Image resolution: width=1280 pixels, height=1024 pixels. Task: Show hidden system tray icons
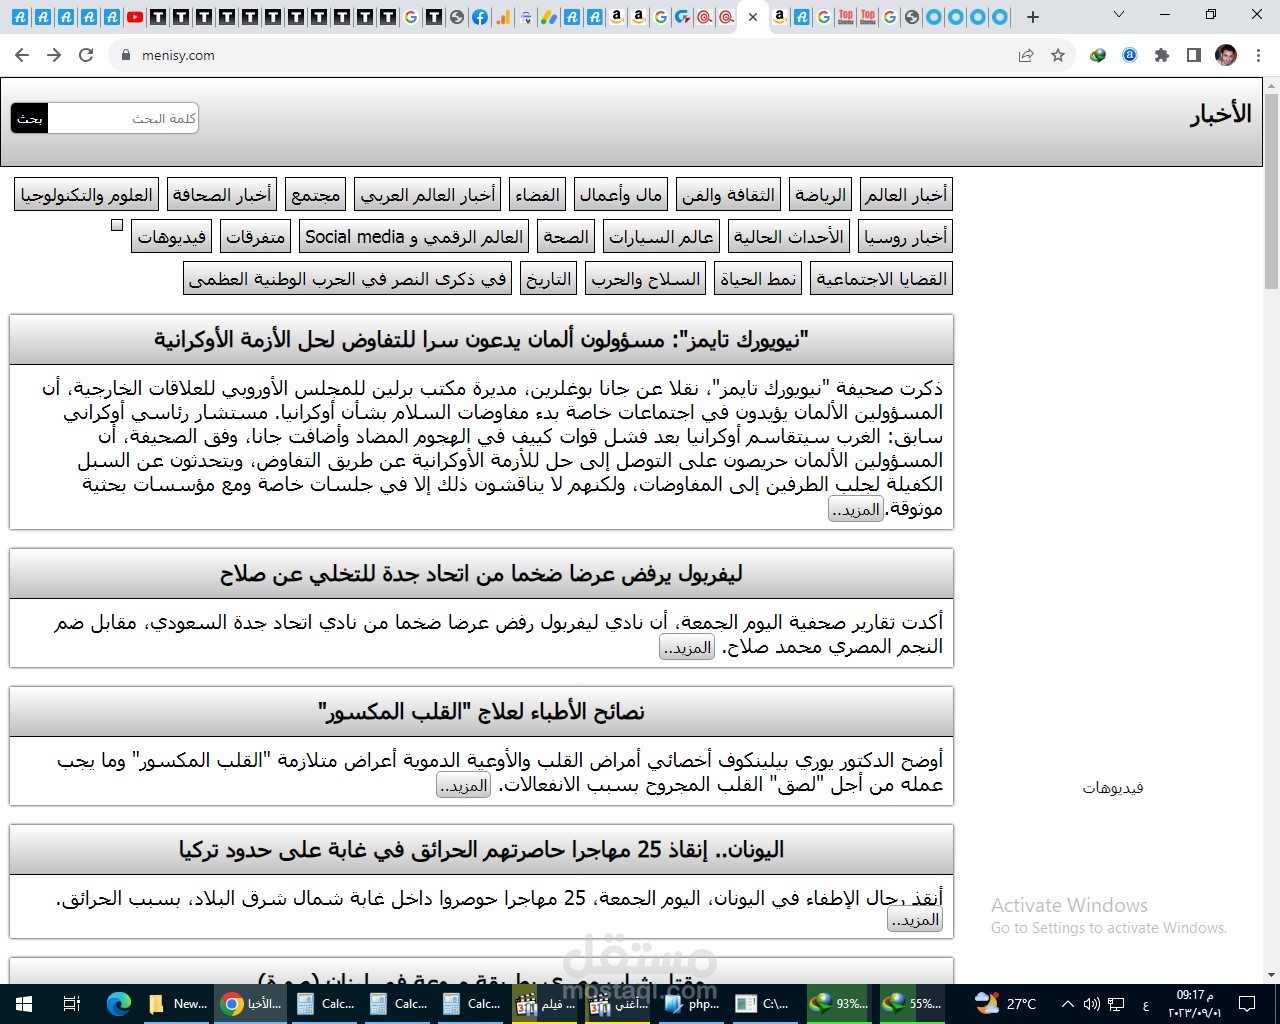1067,1004
